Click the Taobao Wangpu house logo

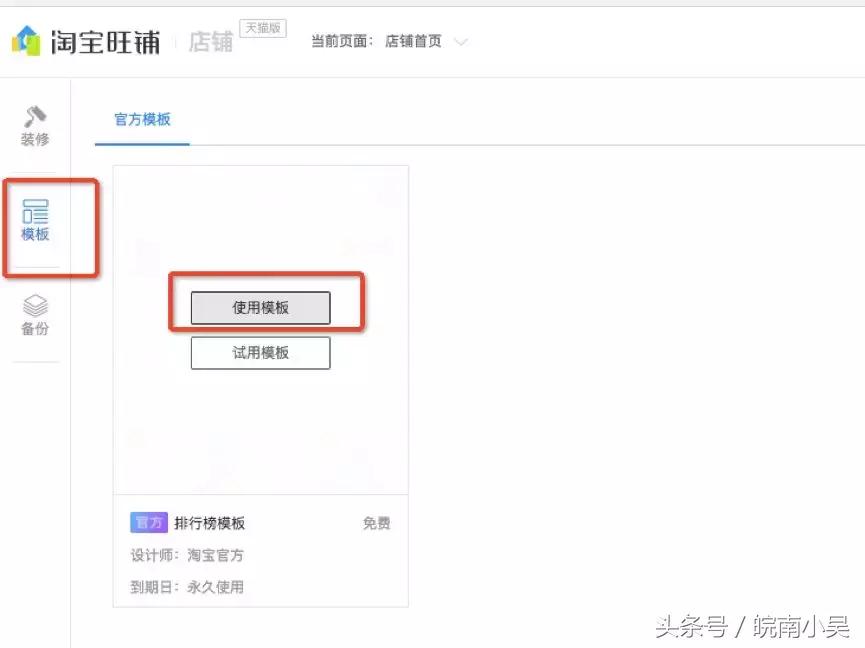tap(24, 40)
